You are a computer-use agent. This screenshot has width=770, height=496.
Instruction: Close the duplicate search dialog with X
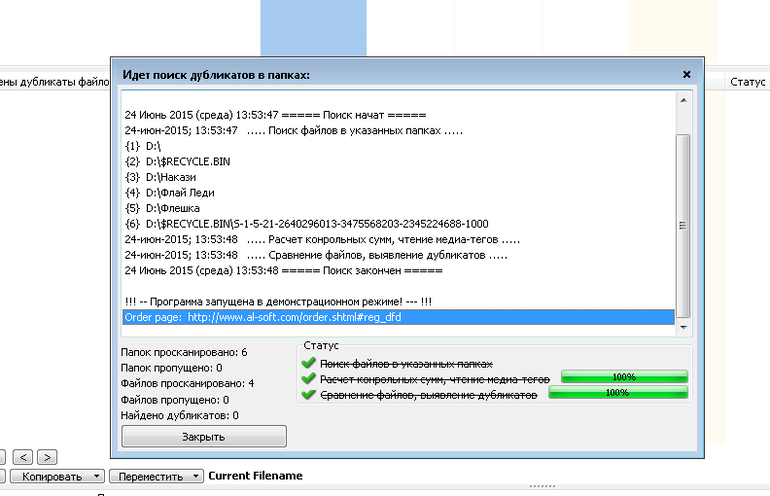click(x=687, y=75)
